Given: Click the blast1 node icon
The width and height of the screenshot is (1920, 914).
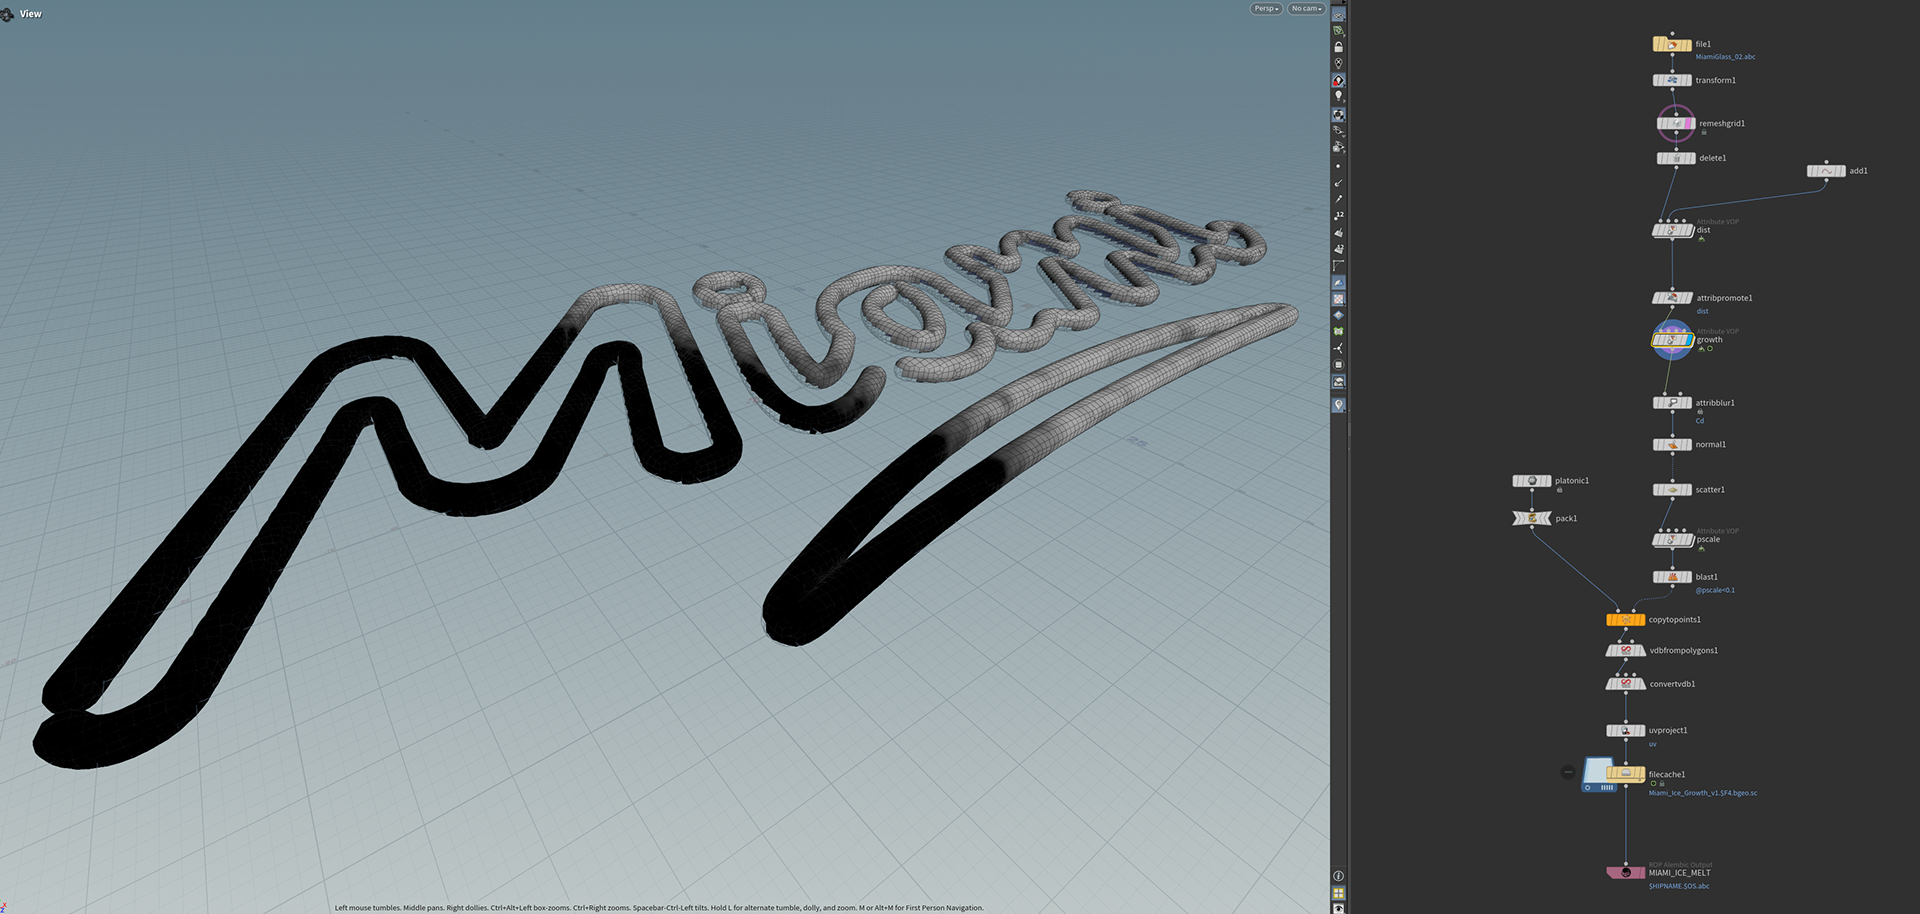Looking at the screenshot, I should click(x=1672, y=577).
